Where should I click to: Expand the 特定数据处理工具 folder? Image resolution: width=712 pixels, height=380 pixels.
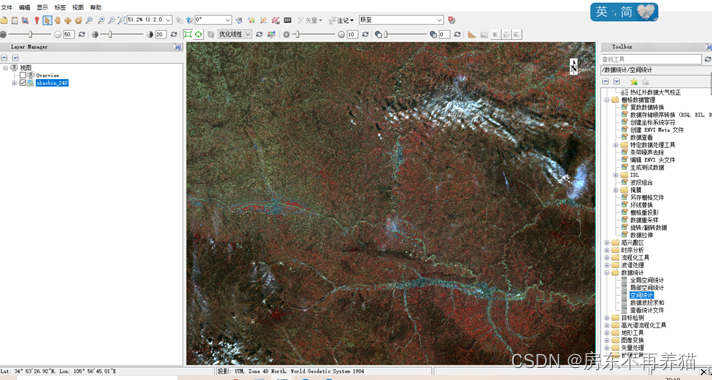coord(616,145)
